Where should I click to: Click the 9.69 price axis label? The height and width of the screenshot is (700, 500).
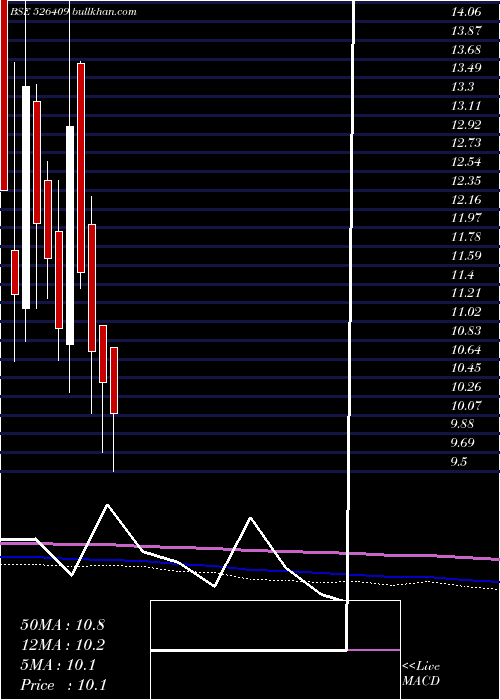(462, 443)
